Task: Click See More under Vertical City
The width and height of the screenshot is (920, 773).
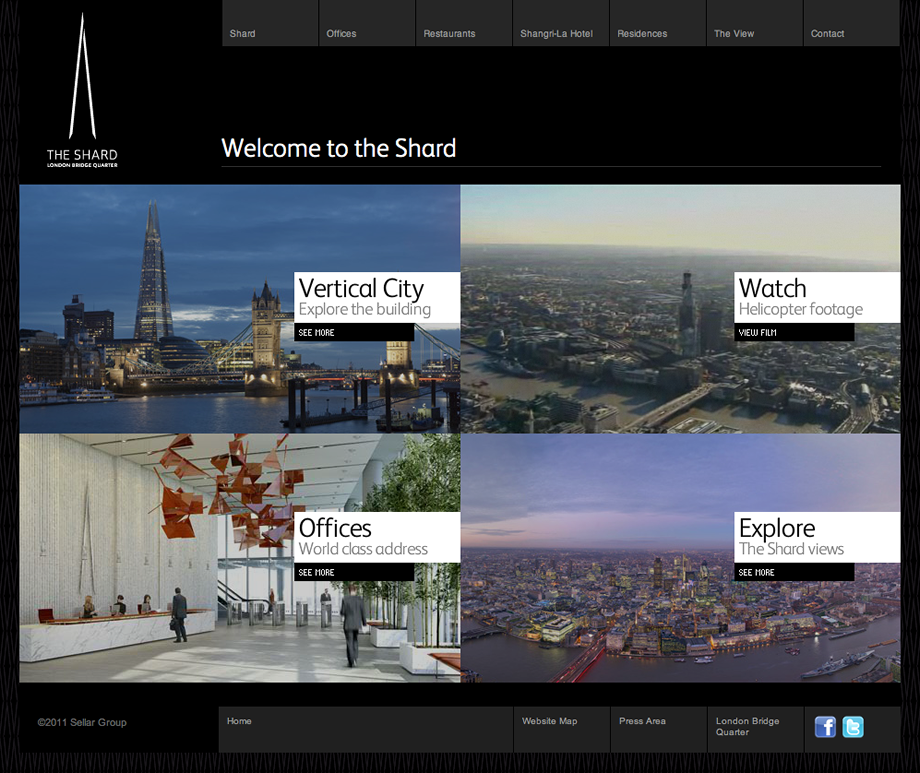Action: 354,332
